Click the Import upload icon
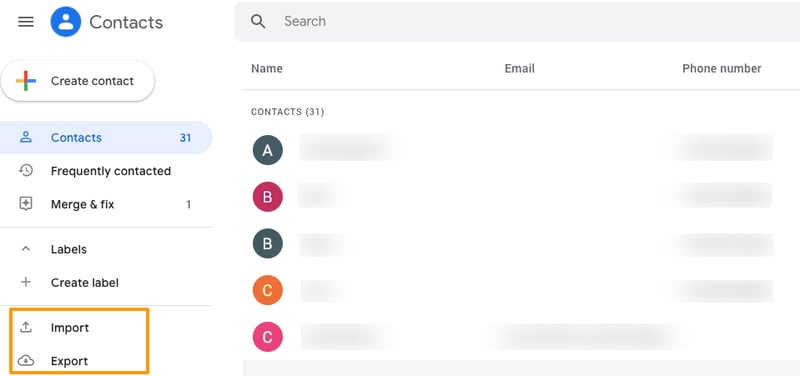 (26, 328)
